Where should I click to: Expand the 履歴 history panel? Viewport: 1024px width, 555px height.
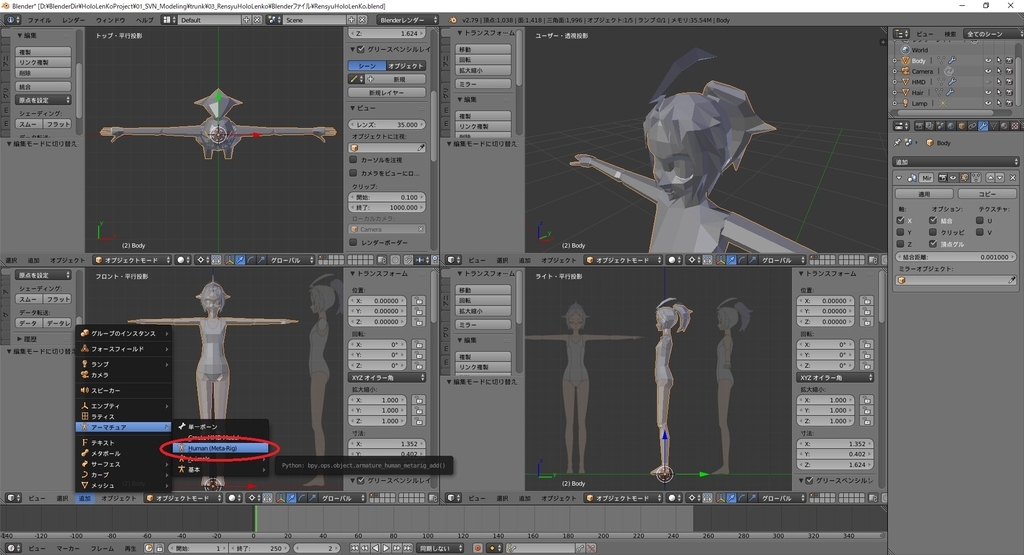tap(20, 339)
